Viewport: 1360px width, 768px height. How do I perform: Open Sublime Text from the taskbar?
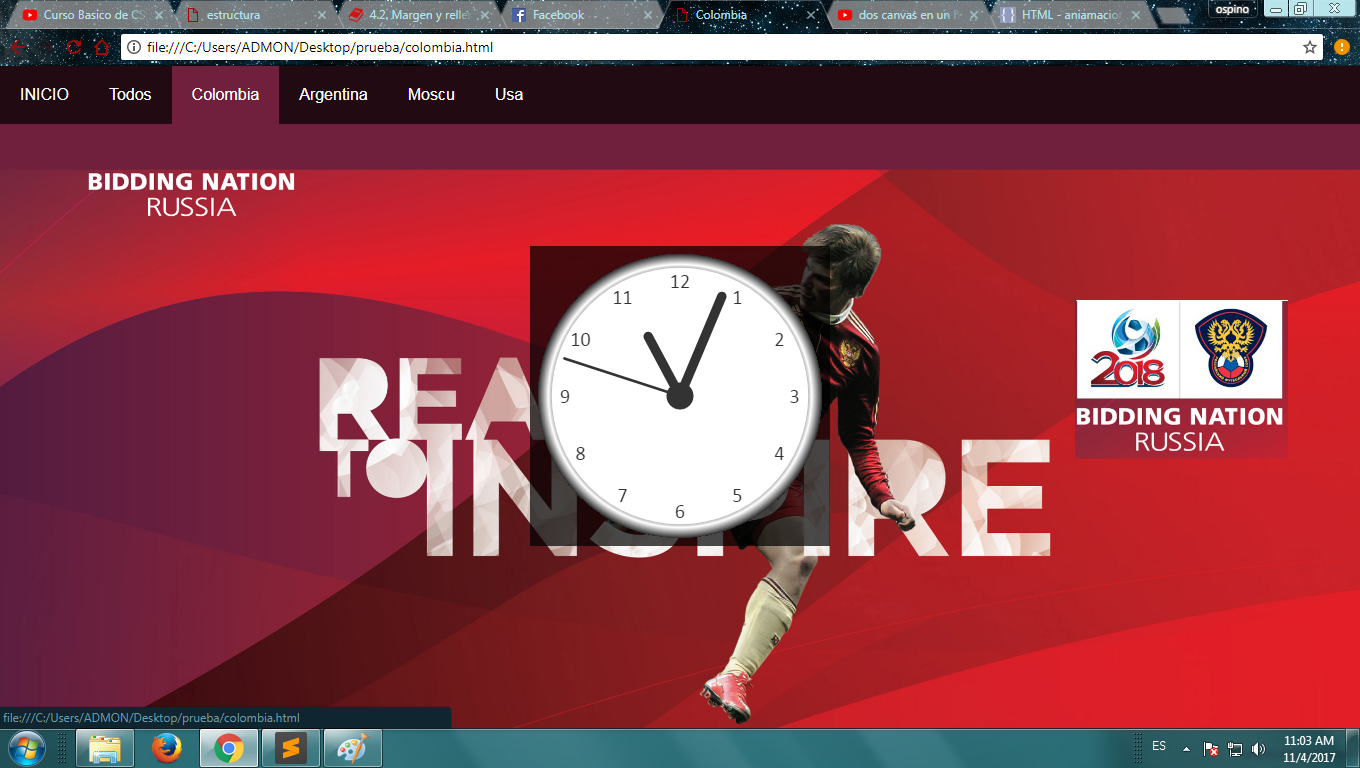(291, 748)
